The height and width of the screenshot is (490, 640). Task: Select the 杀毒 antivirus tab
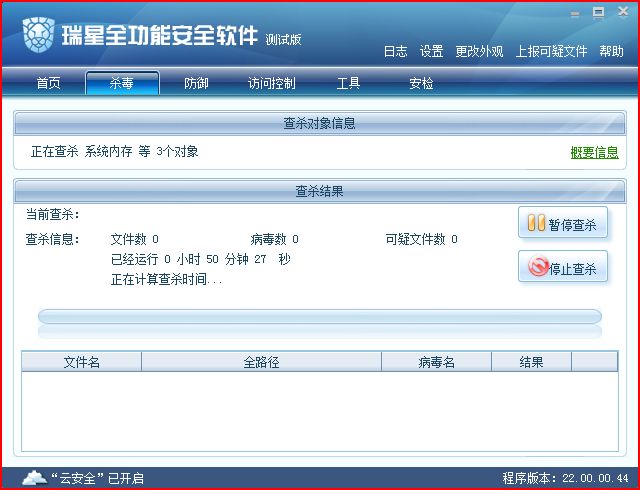tap(122, 83)
